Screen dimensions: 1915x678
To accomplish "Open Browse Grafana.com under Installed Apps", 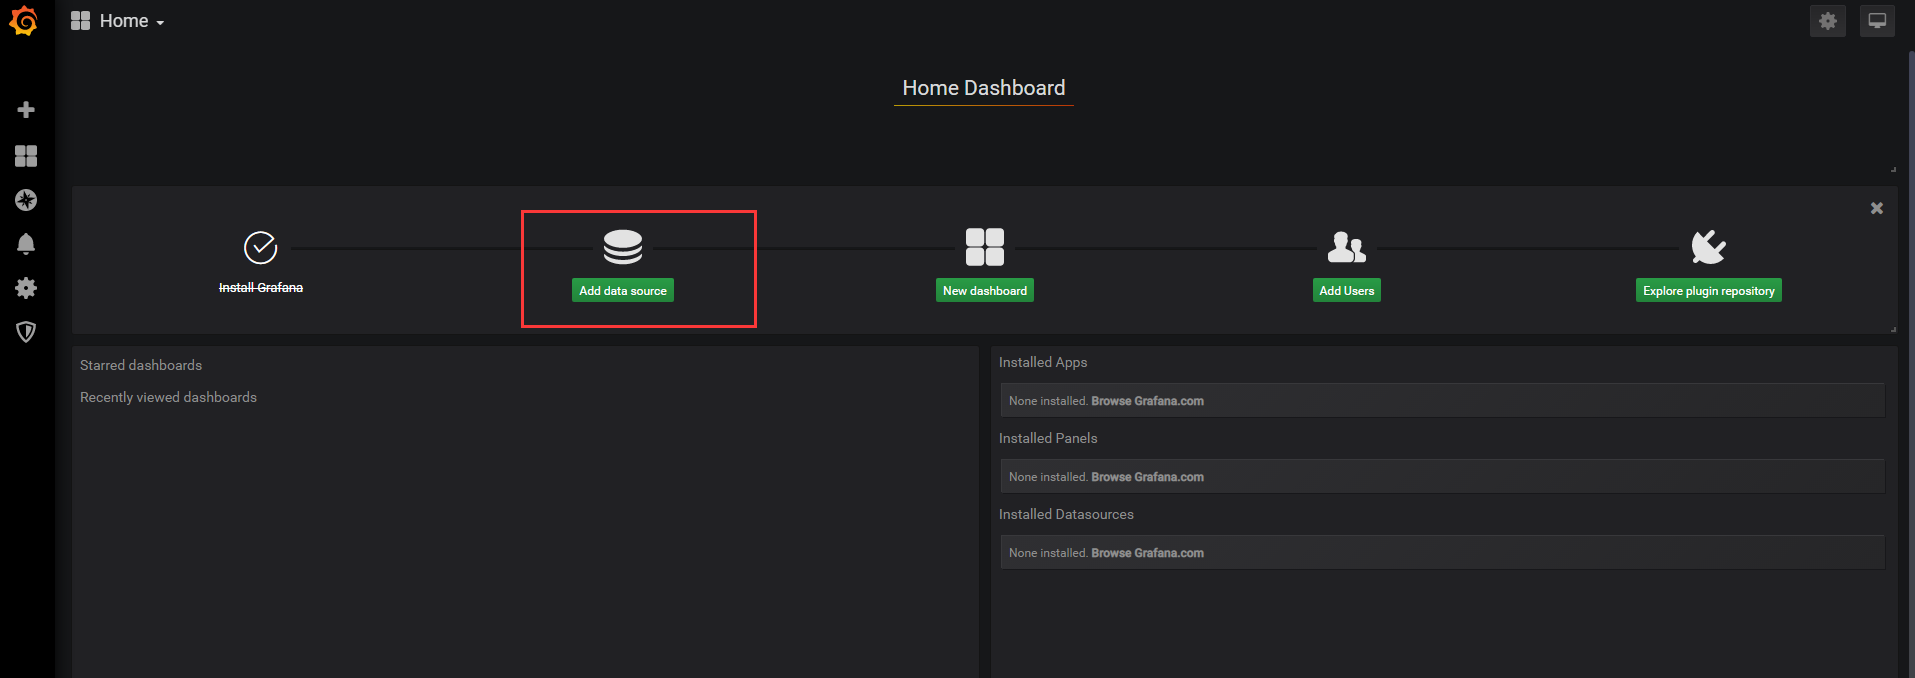I will tap(1147, 401).
